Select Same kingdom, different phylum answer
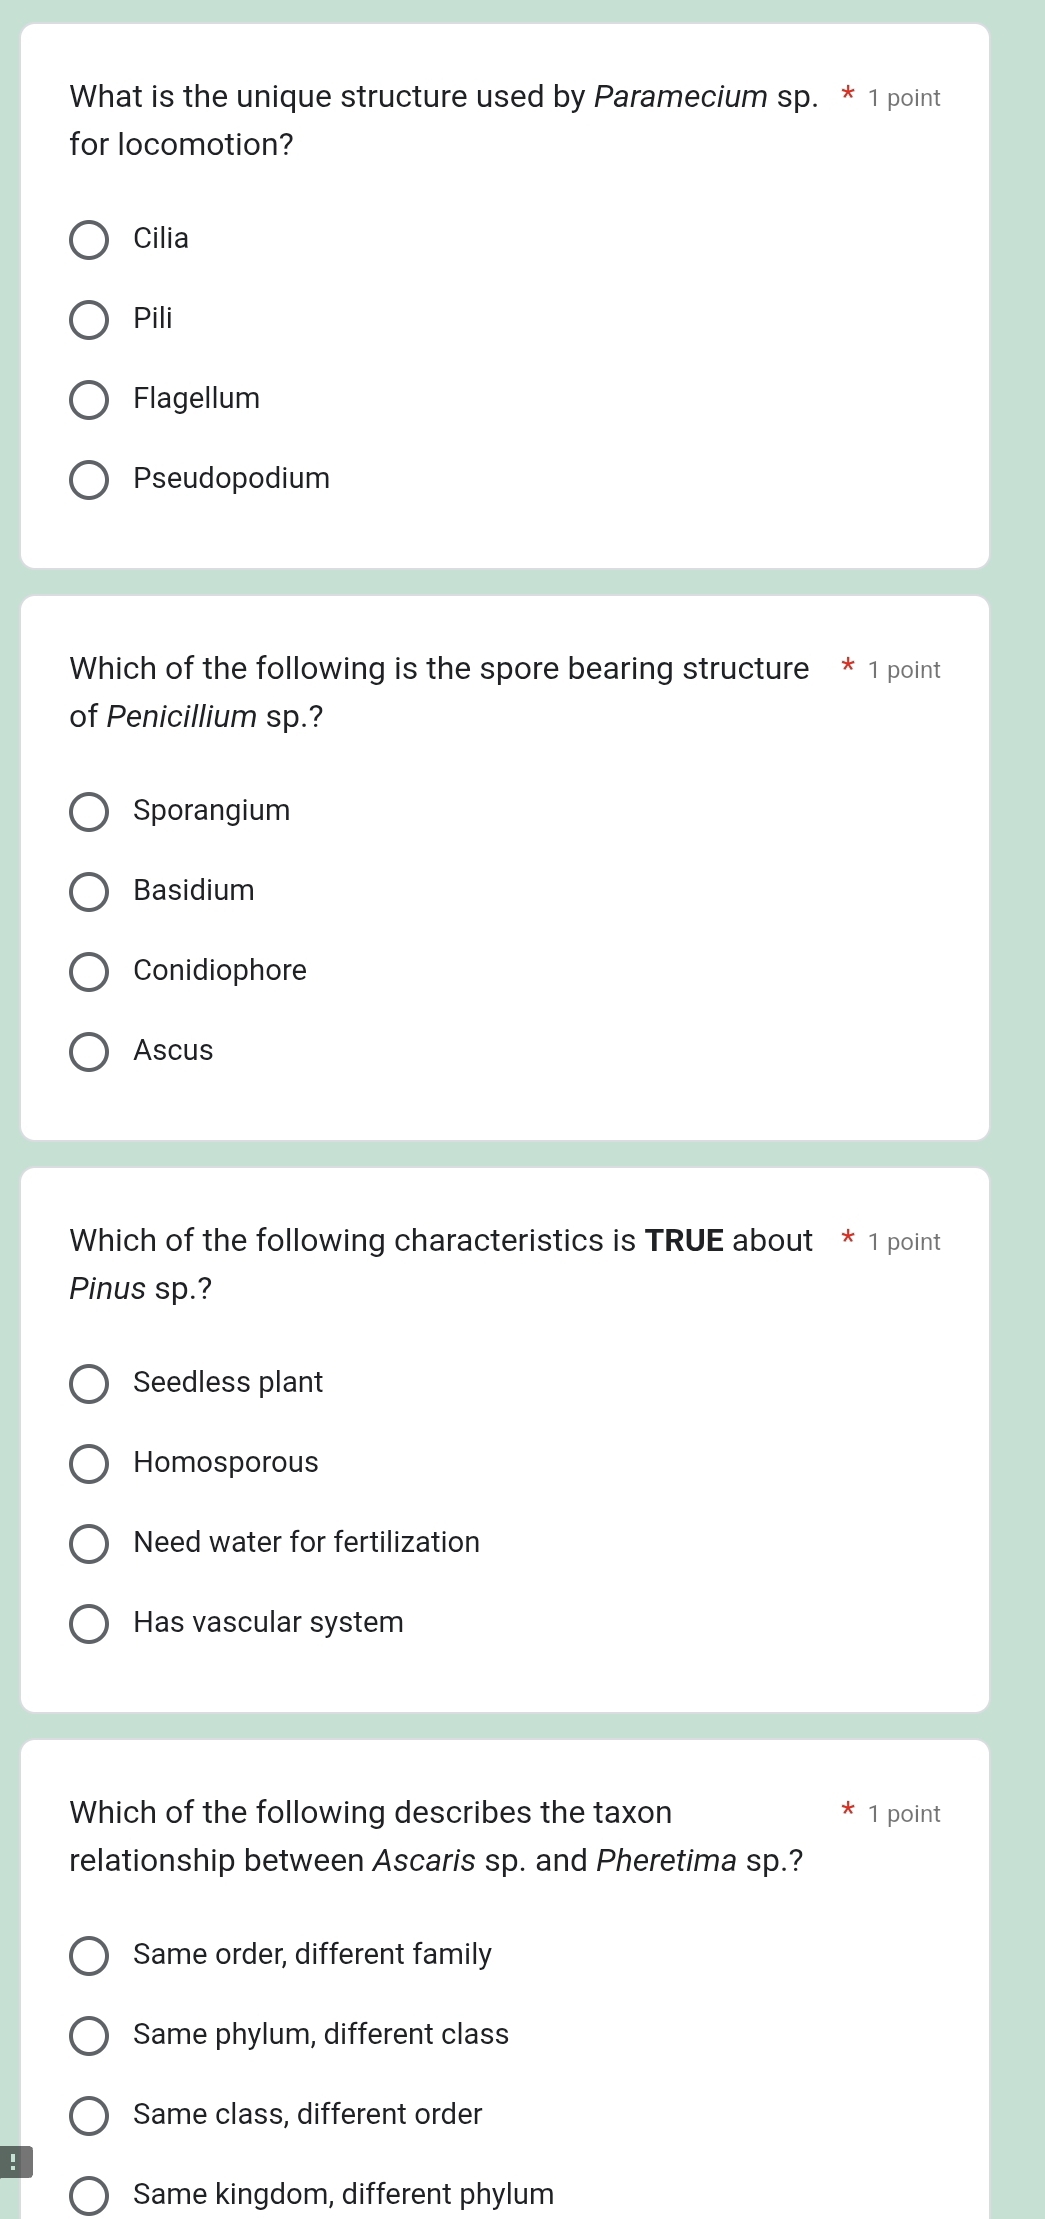Viewport: 1045px width, 2219px height. [x=90, y=2195]
